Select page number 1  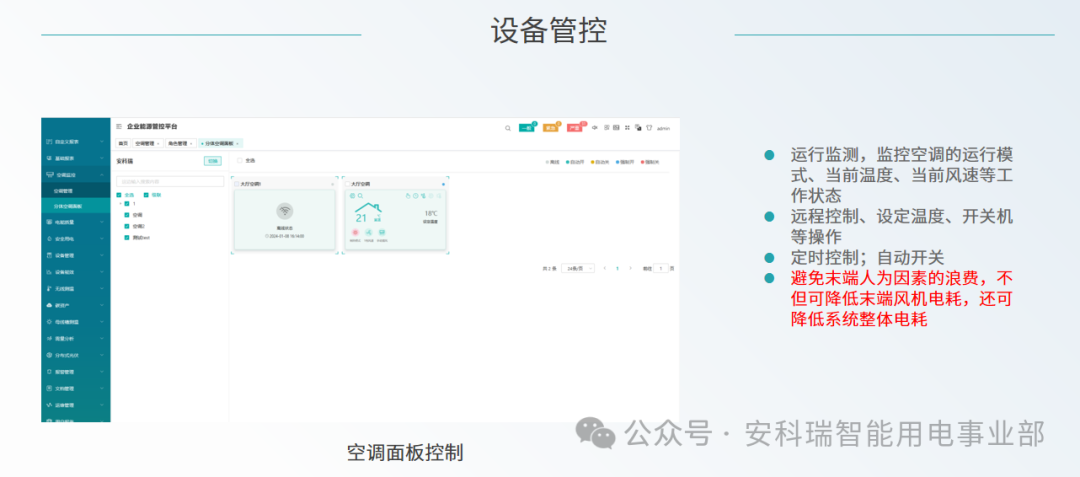[x=618, y=268]
